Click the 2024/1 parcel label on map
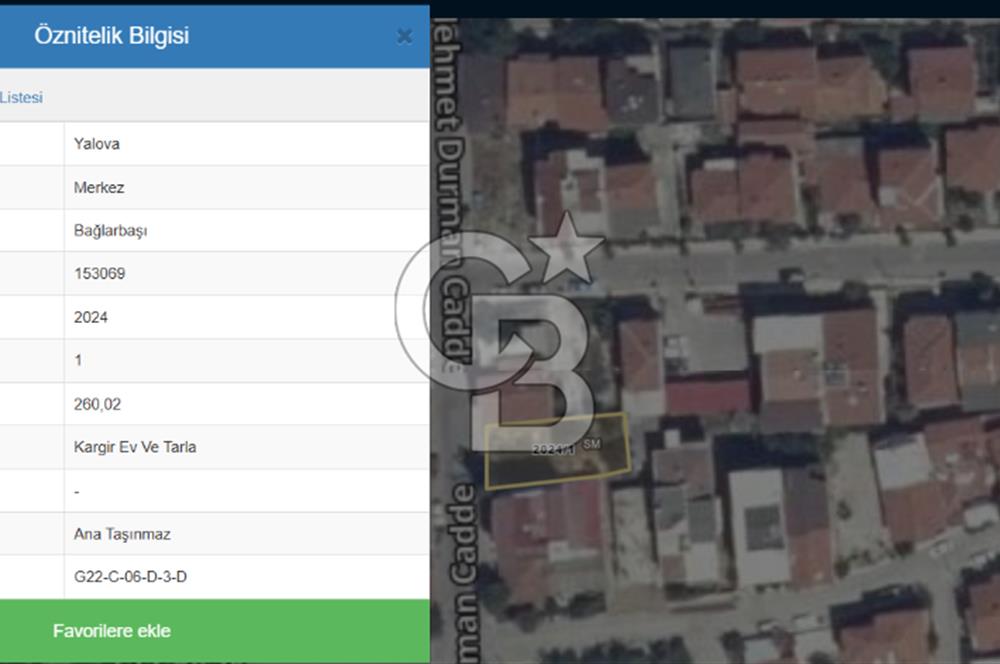This screenshot has height=664, width=1000. click(x=554, y=450)
